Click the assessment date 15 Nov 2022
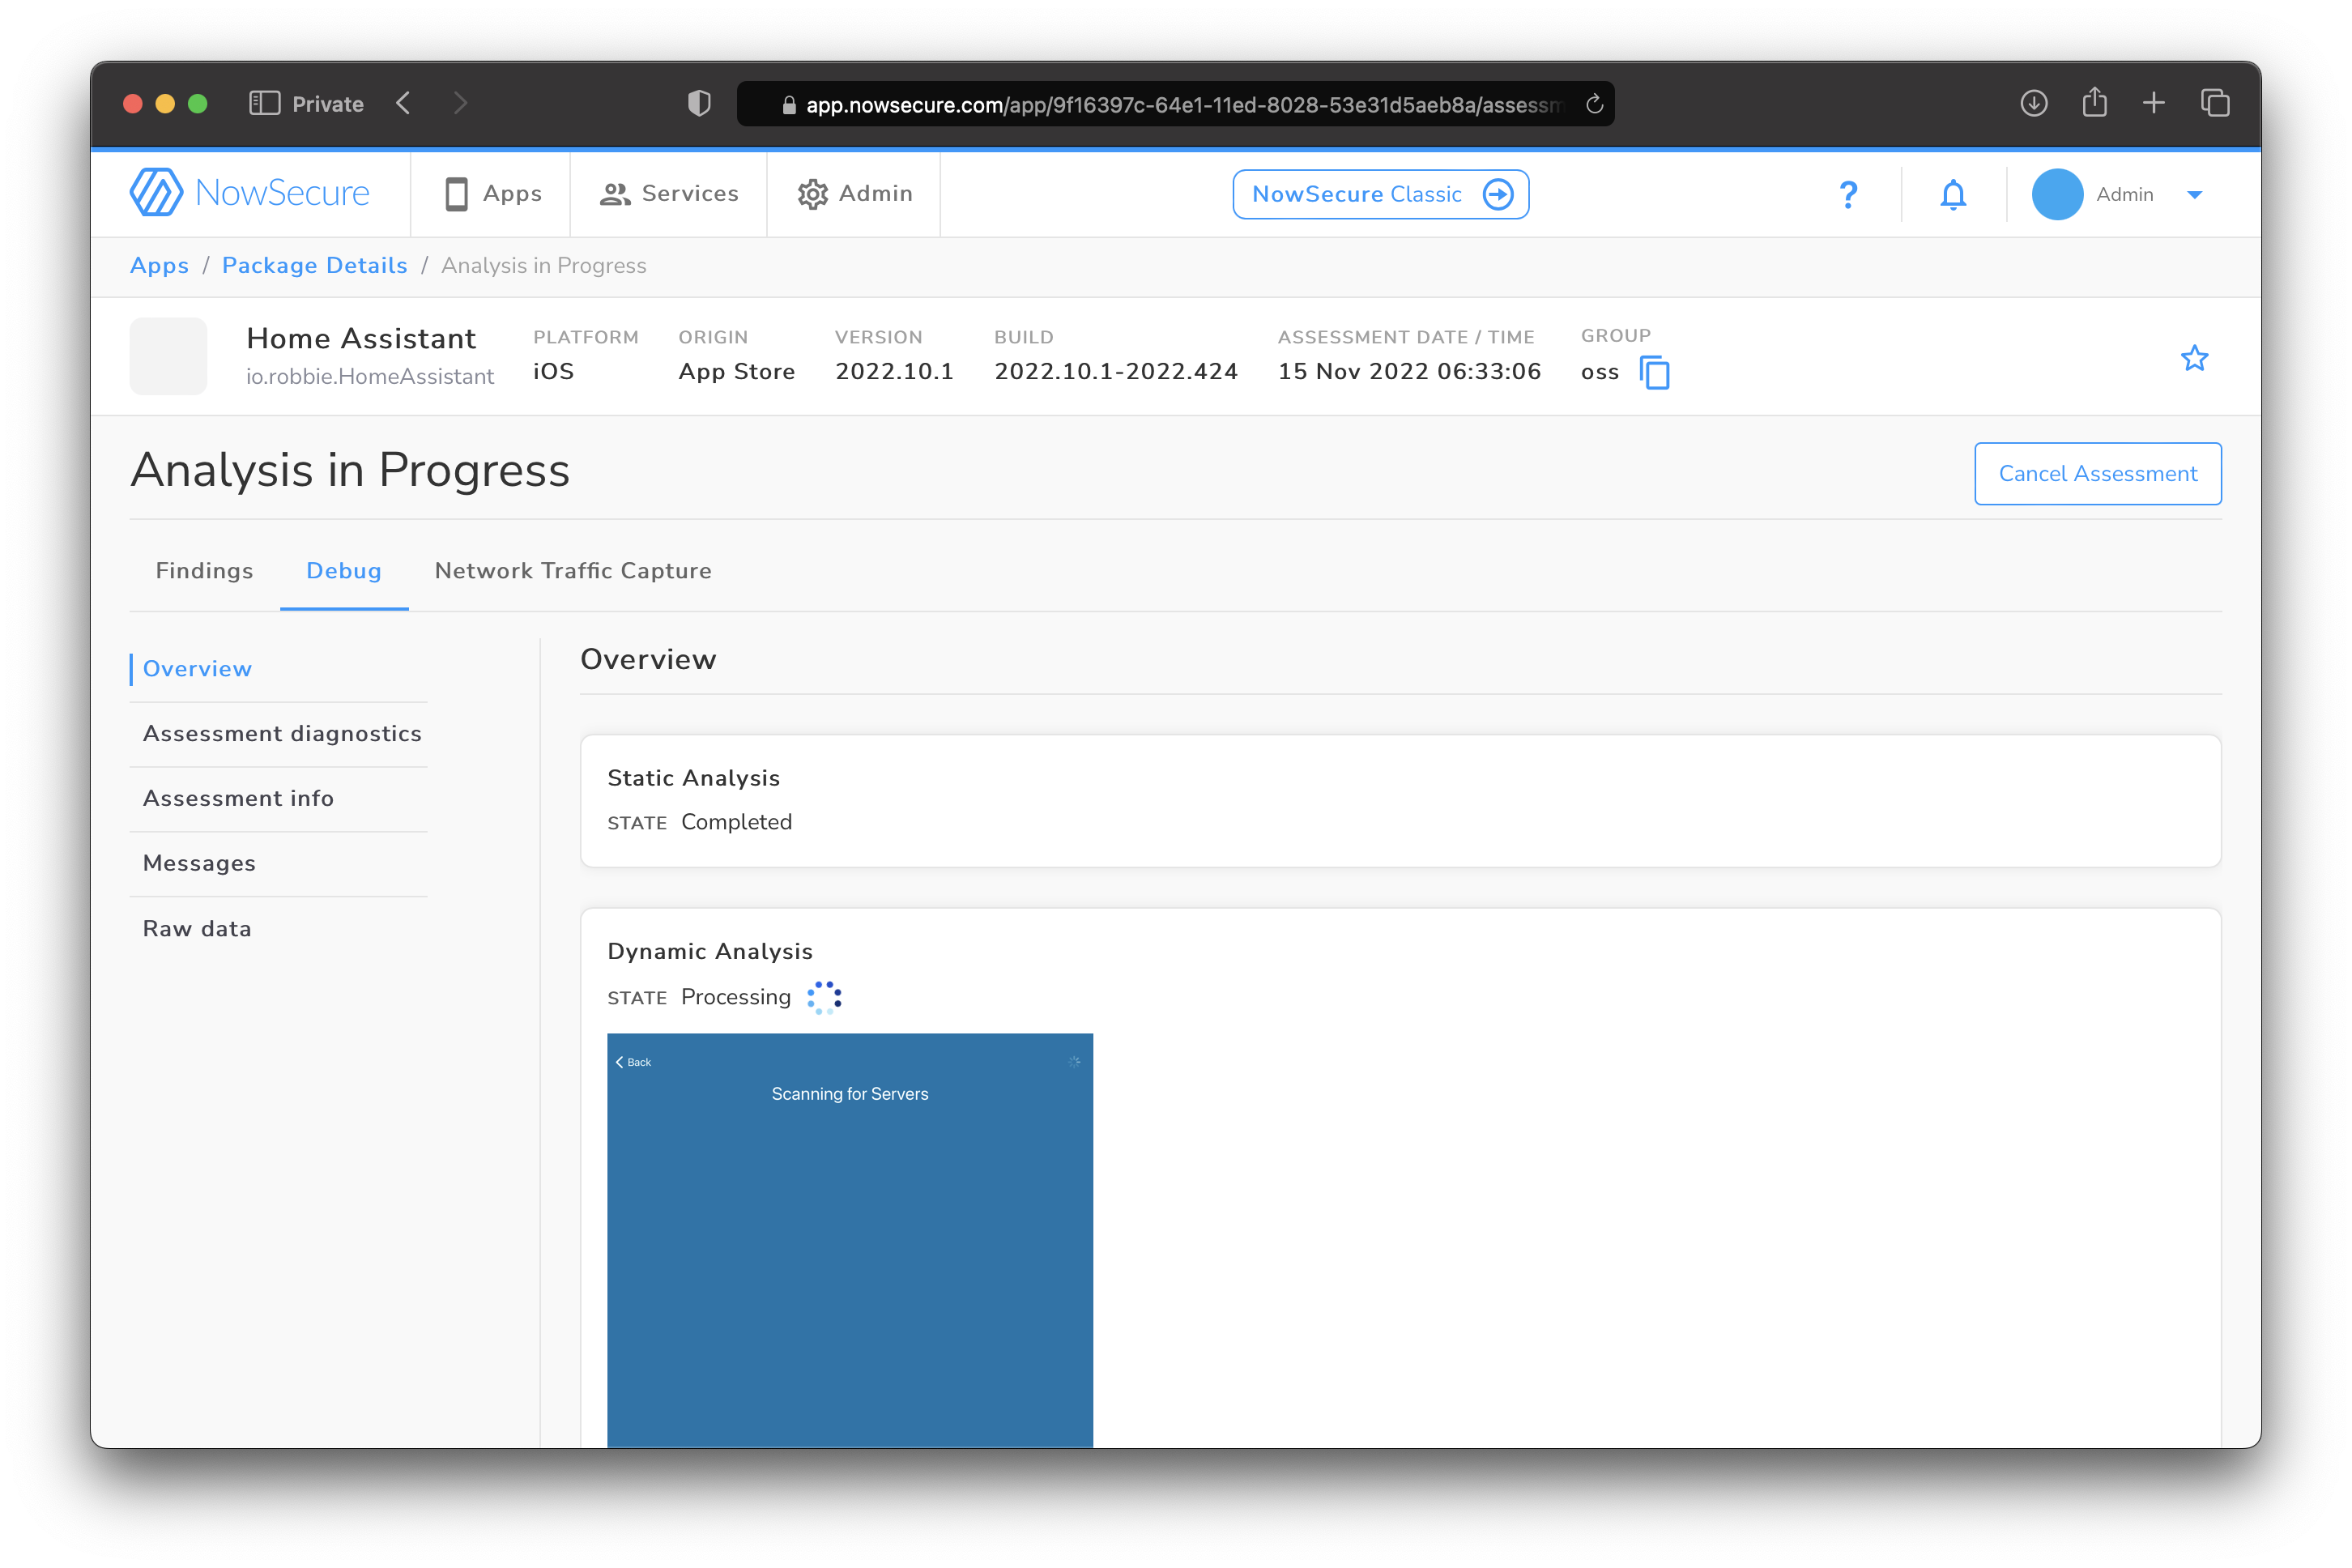This screenshot has width=2352, height=1568. click(1409, 372)
